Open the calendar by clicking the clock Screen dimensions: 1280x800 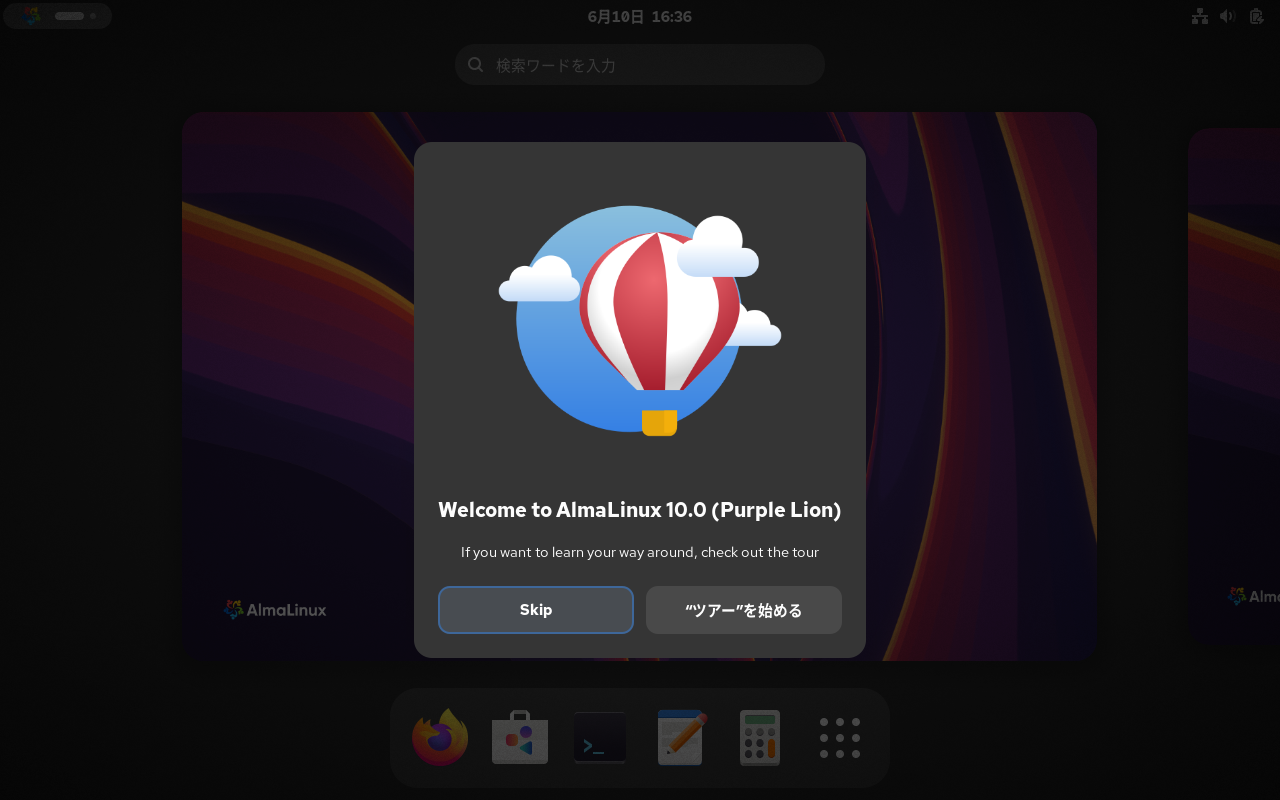(639, 16)
